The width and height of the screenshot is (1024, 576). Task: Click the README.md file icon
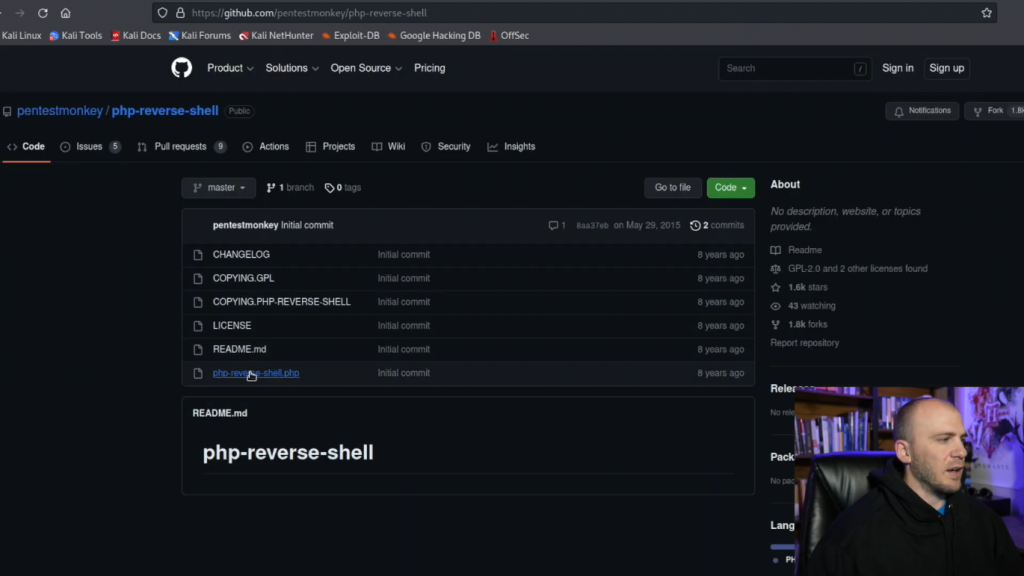tap(198, 349)
